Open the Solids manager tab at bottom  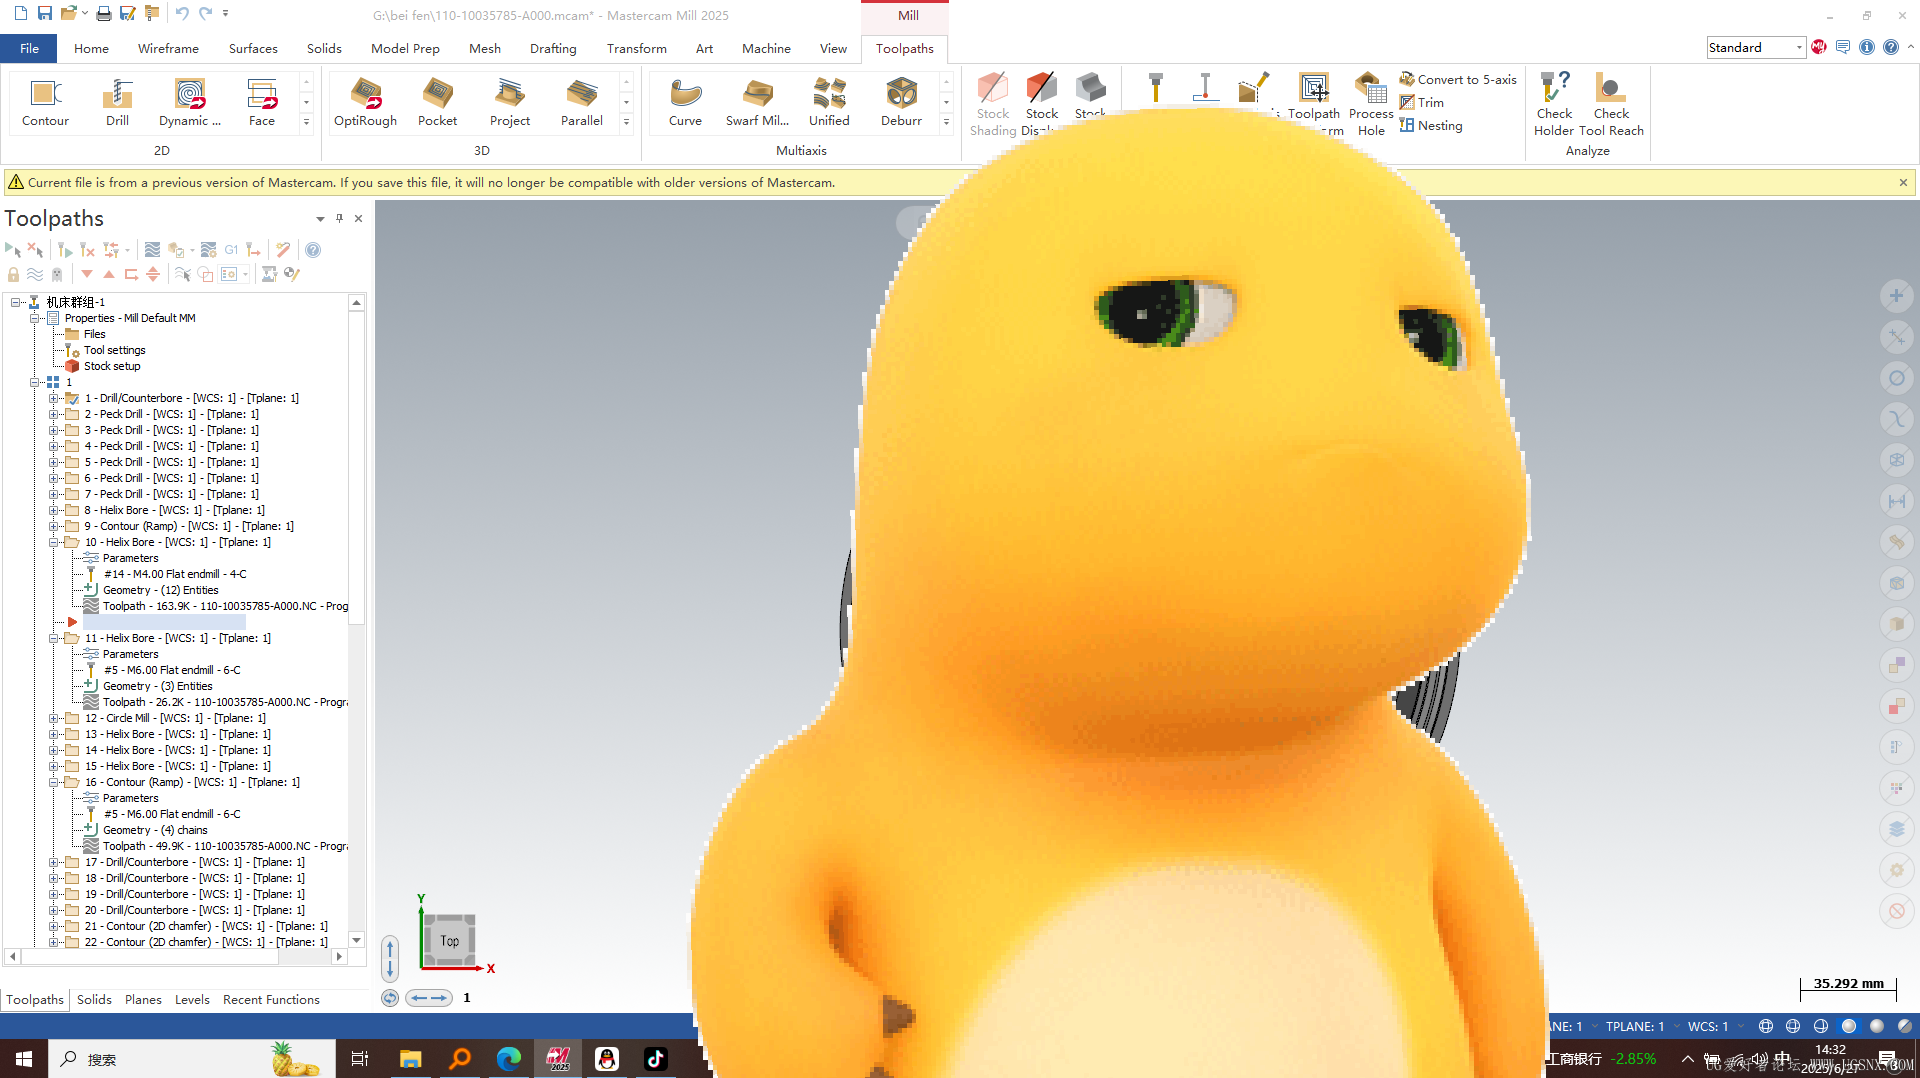click(94, 999)
